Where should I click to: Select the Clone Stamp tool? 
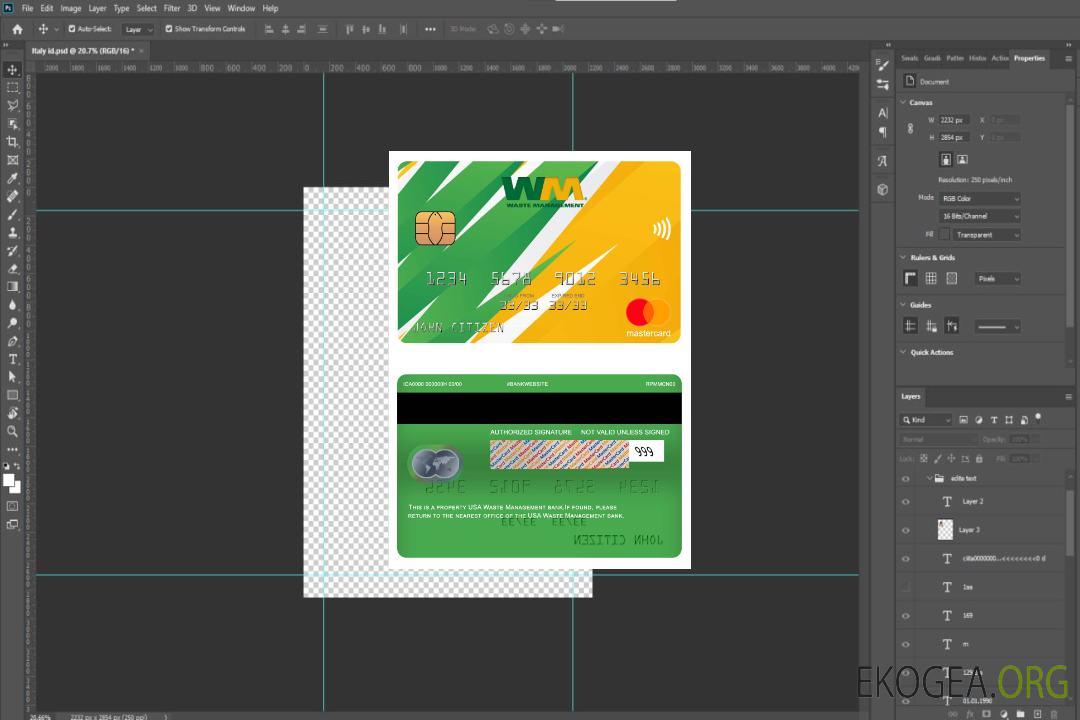[12, 232]
